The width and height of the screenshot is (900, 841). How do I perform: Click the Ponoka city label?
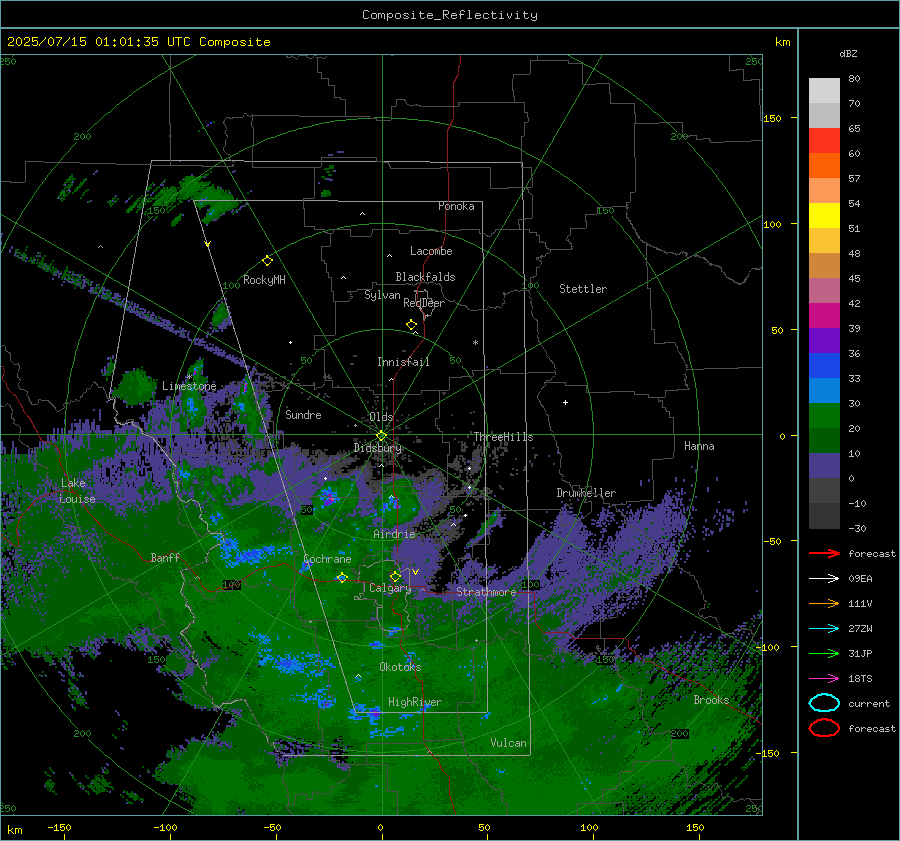point(456,206)
